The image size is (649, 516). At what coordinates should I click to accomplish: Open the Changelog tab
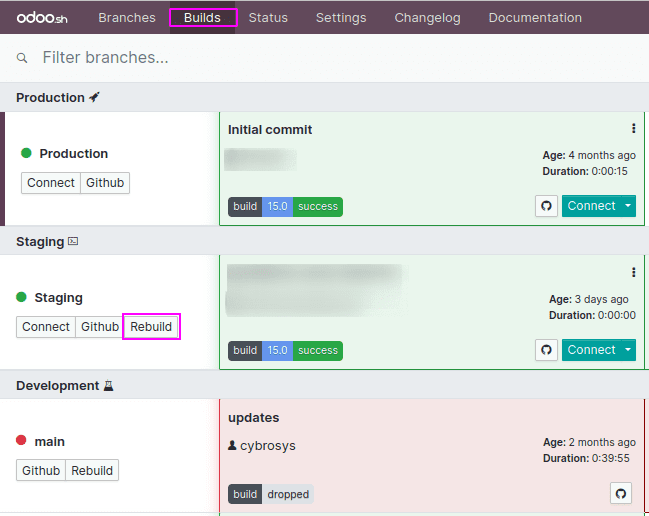(427, 17)
